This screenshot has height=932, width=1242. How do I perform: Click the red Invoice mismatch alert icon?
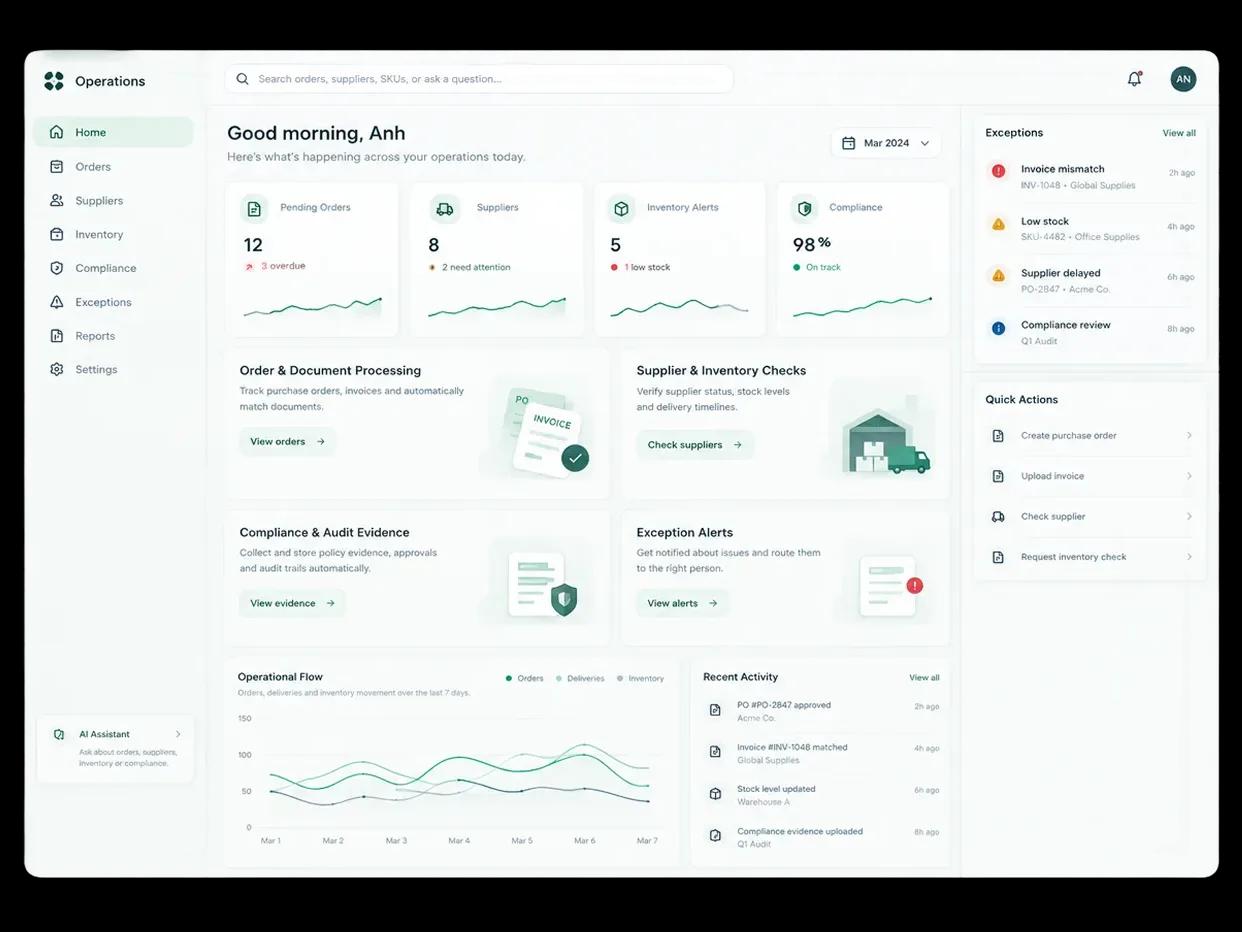coord(998,171)
